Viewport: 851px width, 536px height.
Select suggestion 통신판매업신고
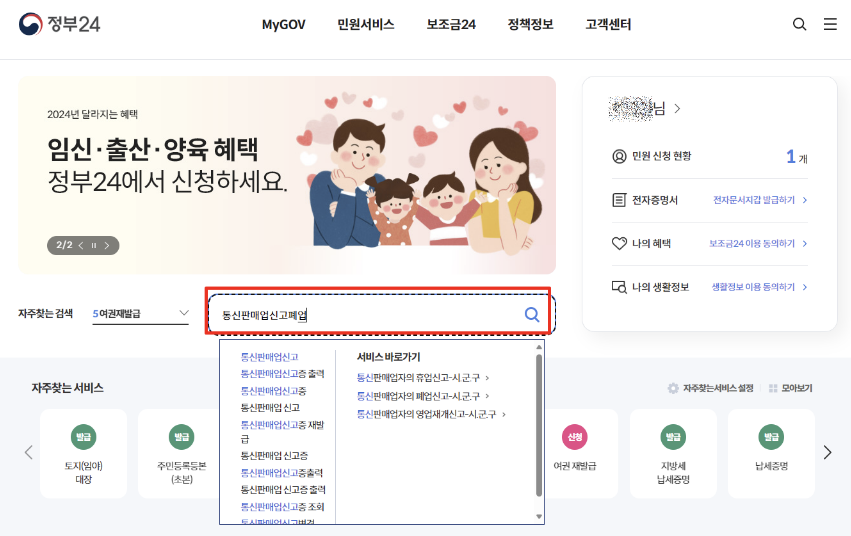pyautogui.click(x=269, y=357)
